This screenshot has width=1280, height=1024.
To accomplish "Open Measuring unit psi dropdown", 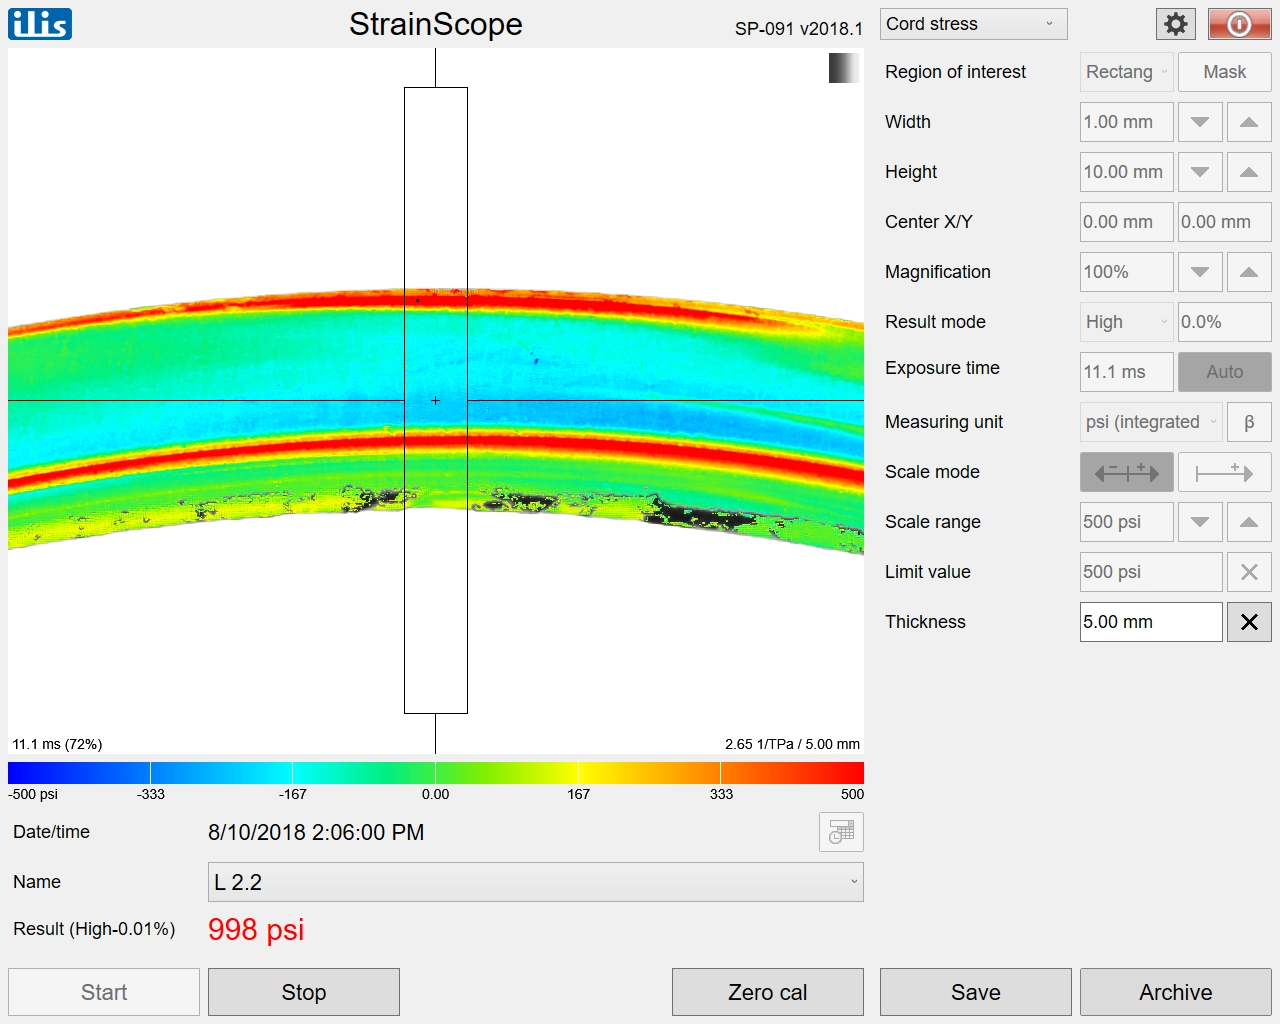I will click(x=1152, y=422).
